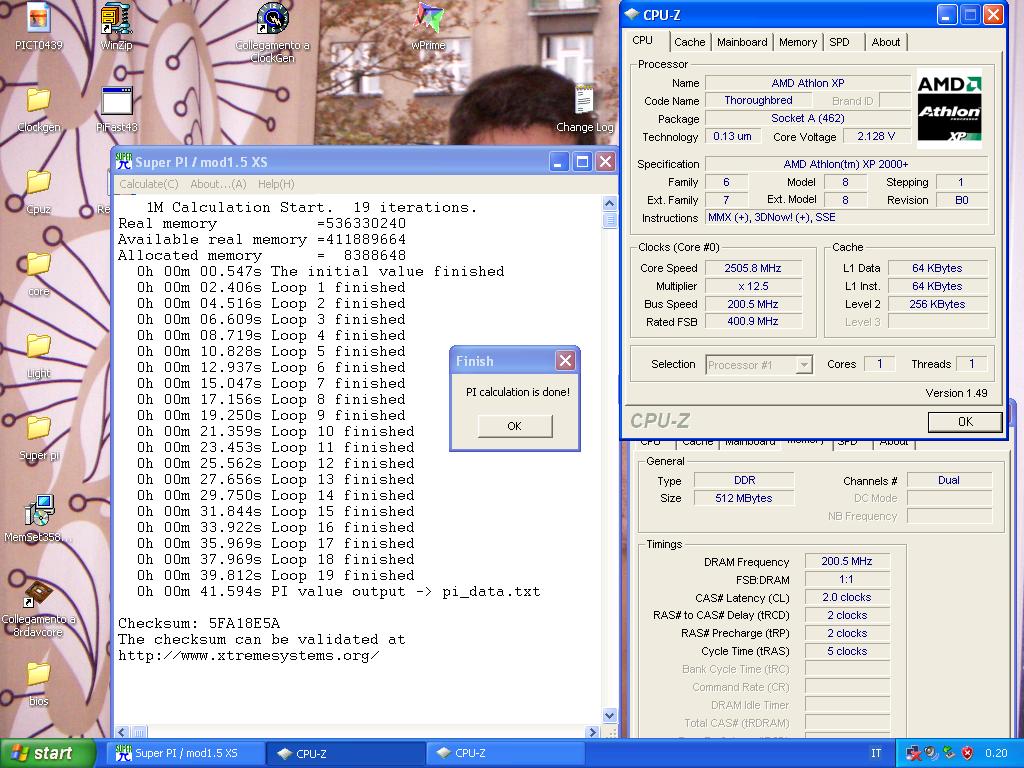Open the Super pi folder on desktop
The width and height of the screenshot is (1024, 768).
(x=39, y=437)
